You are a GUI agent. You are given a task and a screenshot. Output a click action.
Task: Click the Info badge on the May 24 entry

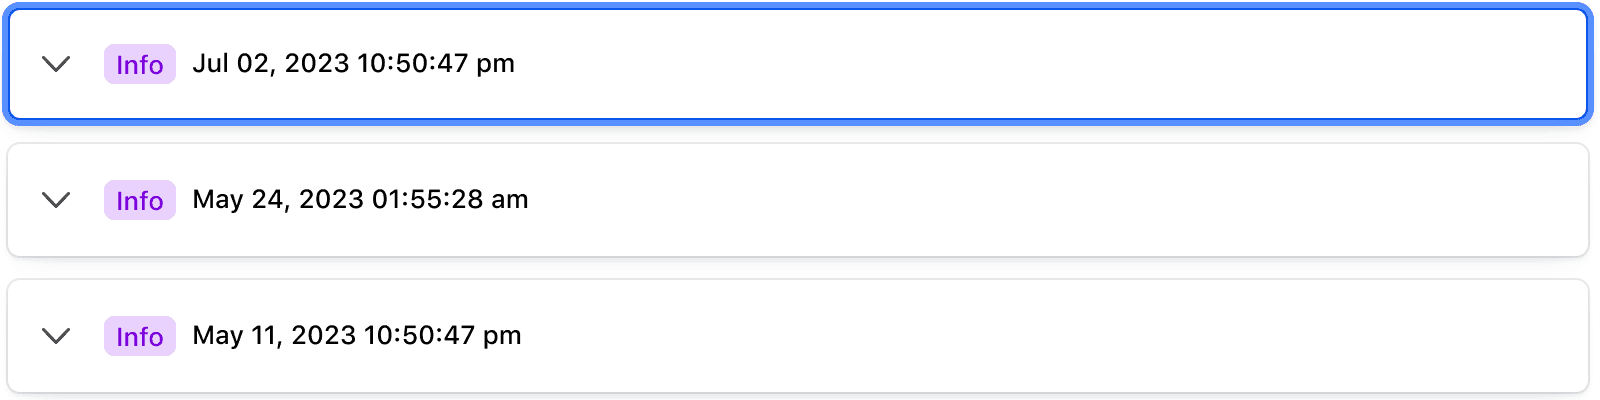140,200
